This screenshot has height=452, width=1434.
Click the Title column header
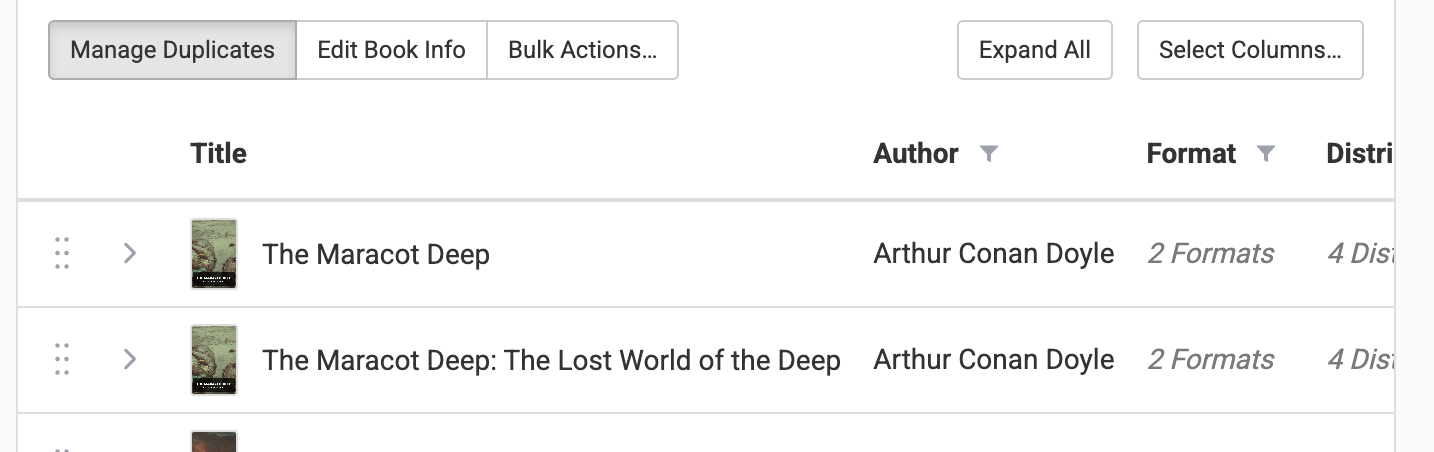[x=218, y=153]
